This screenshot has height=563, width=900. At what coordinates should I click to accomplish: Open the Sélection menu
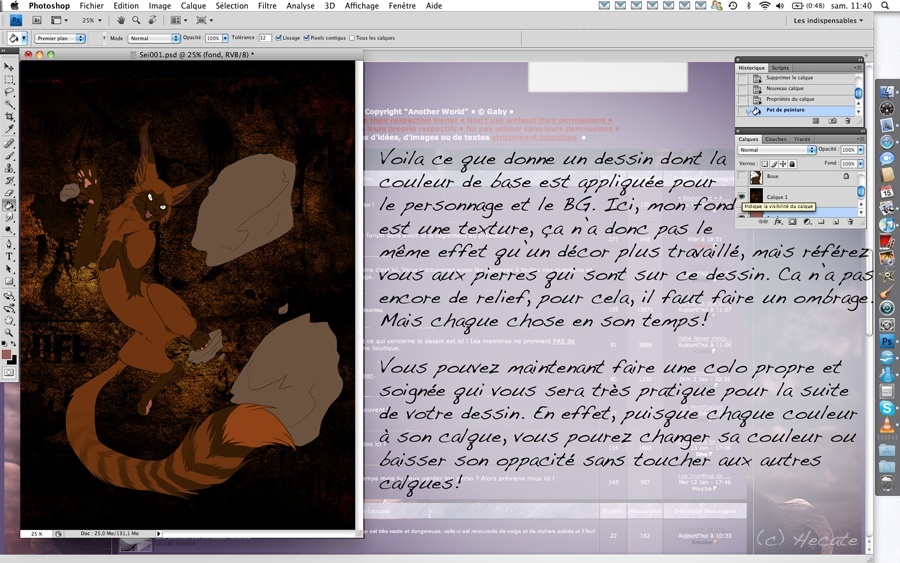point(232,6)
